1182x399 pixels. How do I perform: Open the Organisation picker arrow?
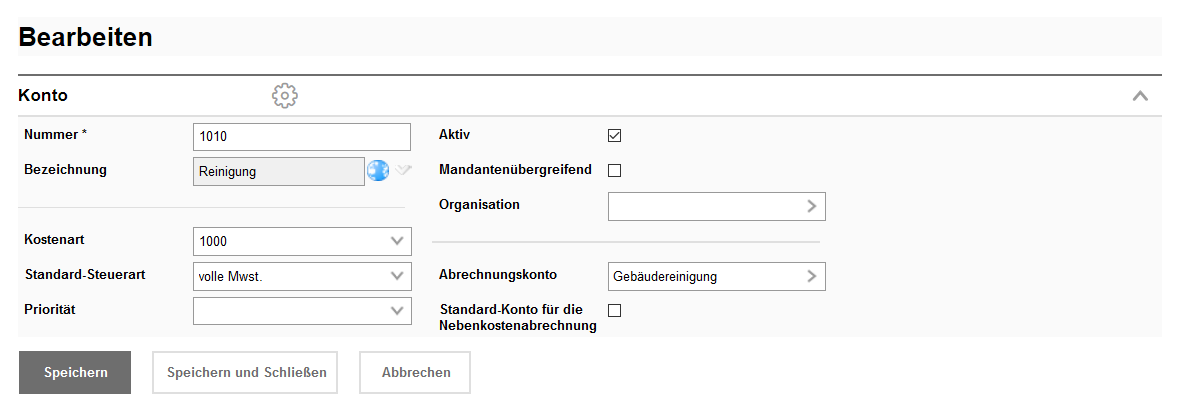click(811, 206)
